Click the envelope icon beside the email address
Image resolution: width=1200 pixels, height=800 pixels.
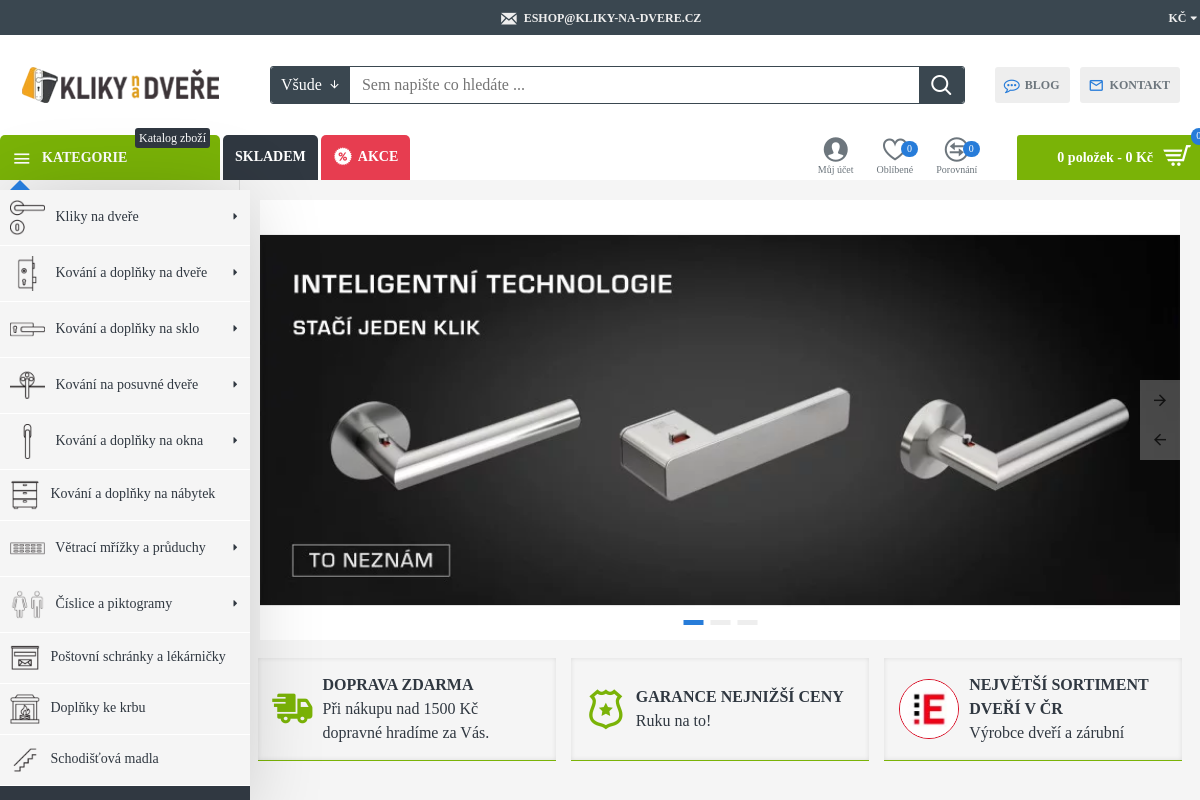pos(509,18)
